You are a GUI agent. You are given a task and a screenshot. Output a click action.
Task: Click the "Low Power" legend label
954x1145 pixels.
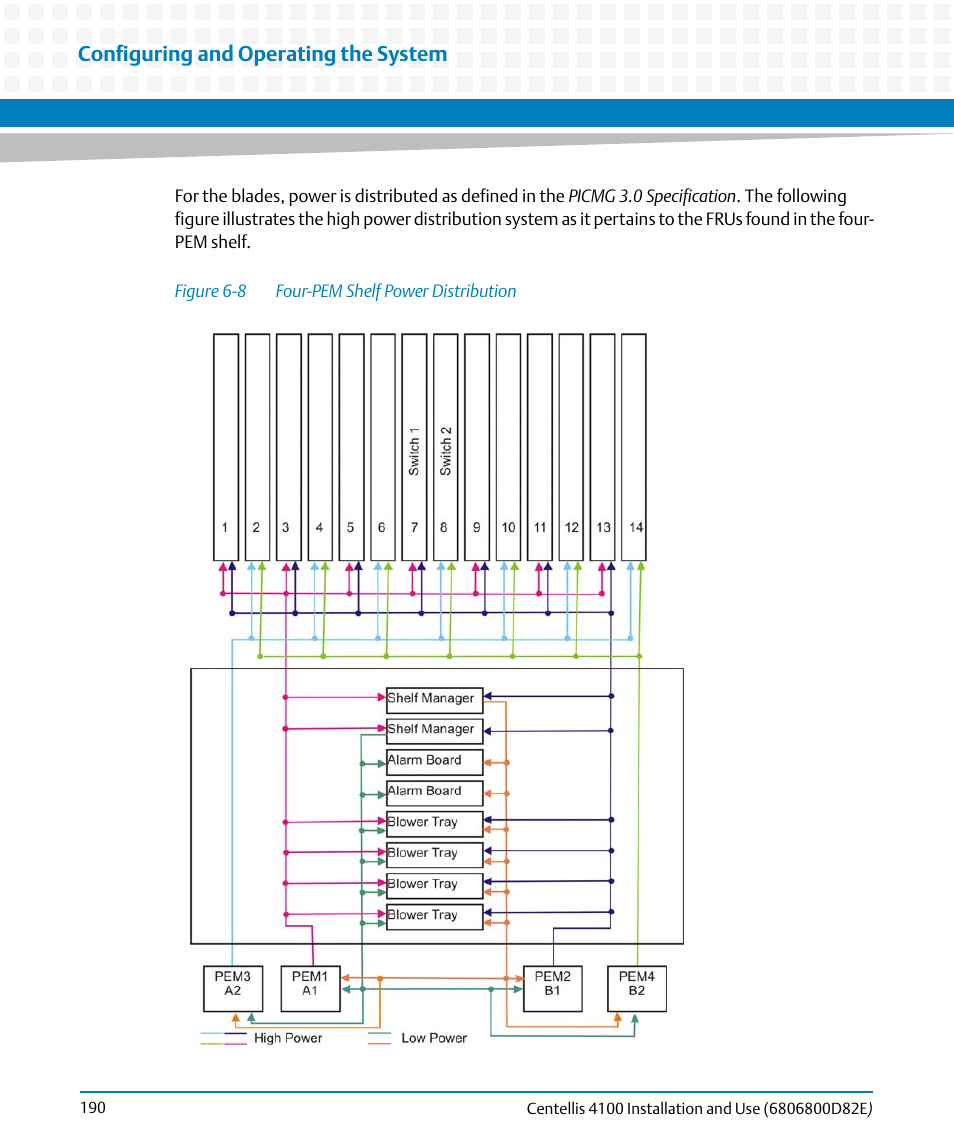pyautogui.click(x=434, y=1038)
